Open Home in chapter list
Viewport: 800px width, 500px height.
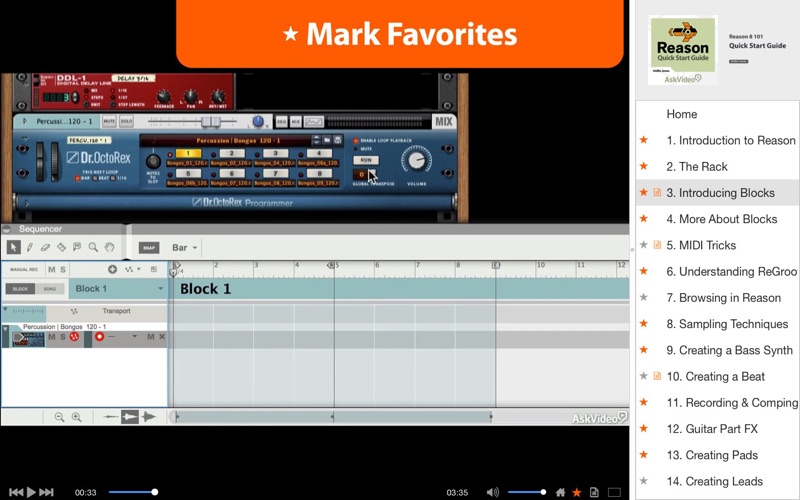coord(682,114)
